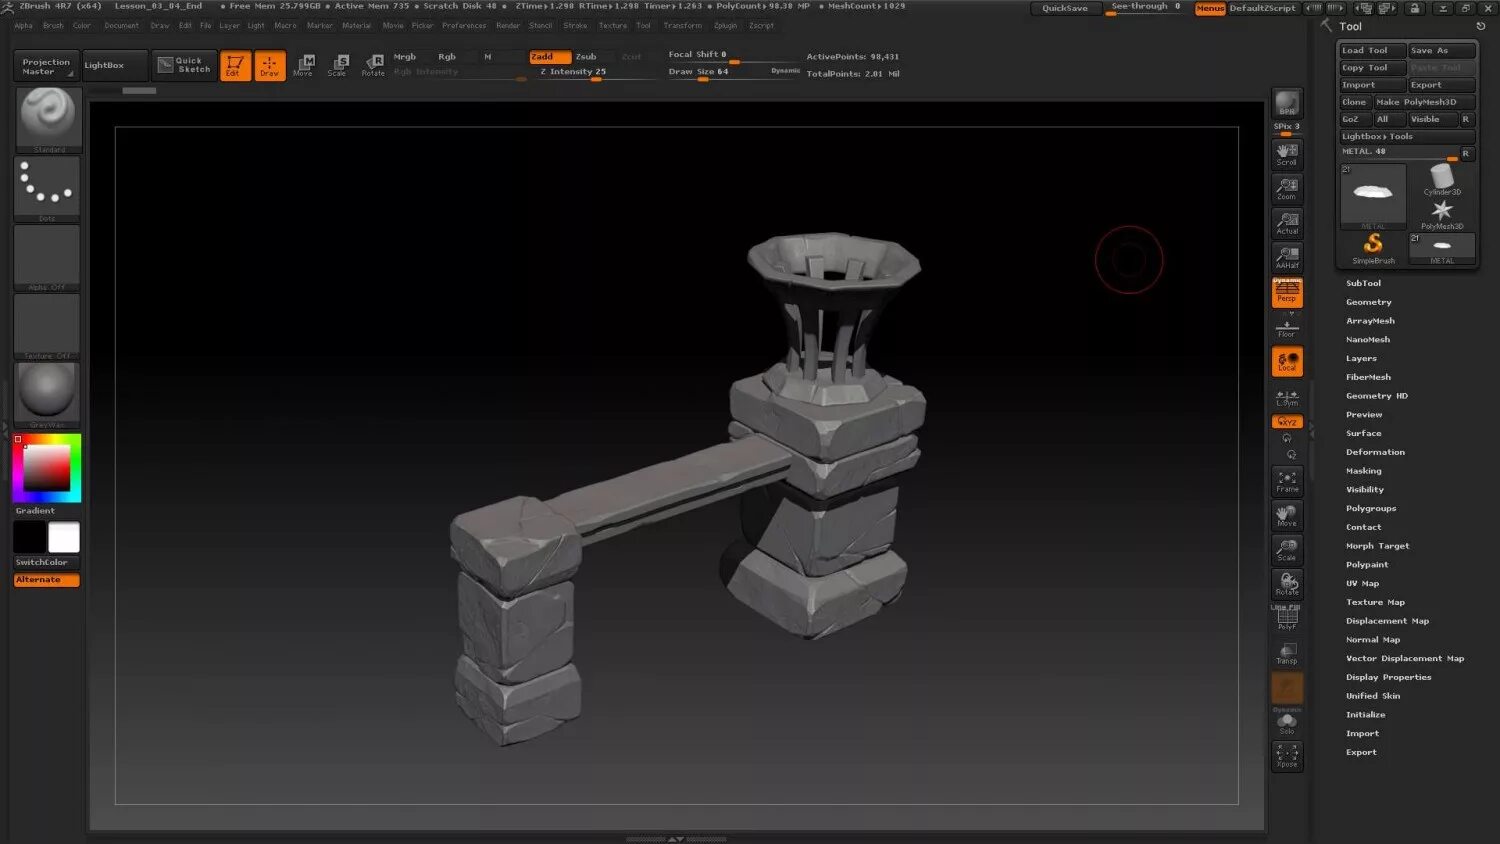
Task: Enable Zsub sculpt mode
Action: tap(586, 57)
